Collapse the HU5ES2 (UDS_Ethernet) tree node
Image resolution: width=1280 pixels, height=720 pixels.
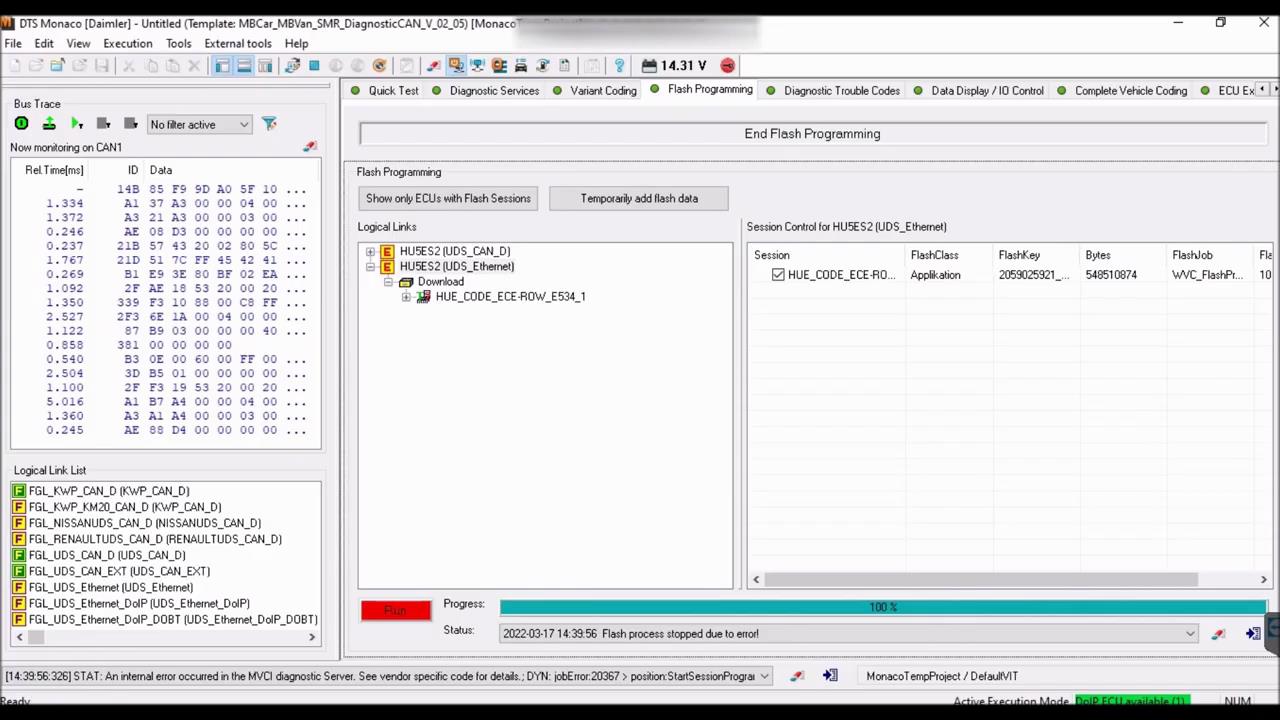[371, 267]
